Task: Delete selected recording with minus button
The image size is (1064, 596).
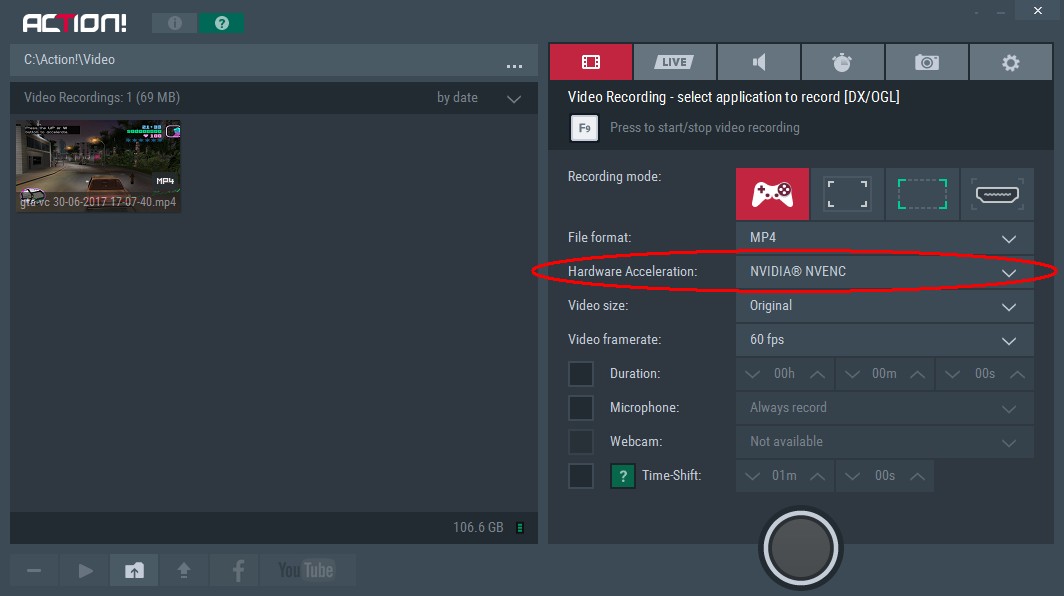Action: pos(34,570)
